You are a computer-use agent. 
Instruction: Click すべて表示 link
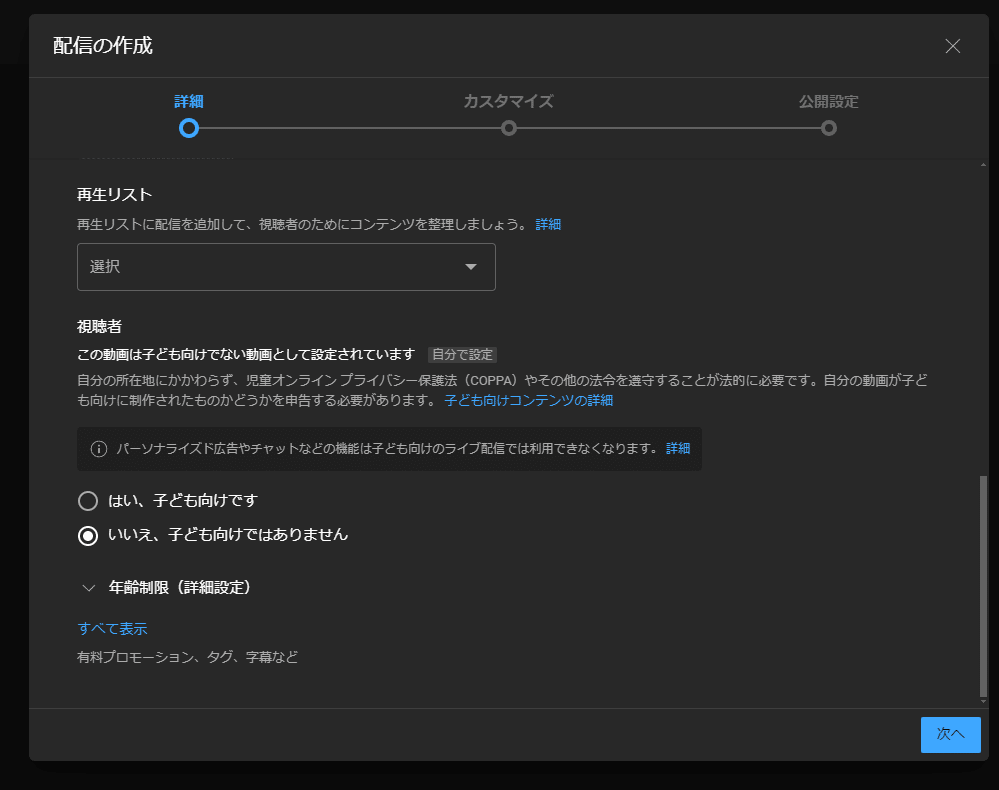[112, 629]
